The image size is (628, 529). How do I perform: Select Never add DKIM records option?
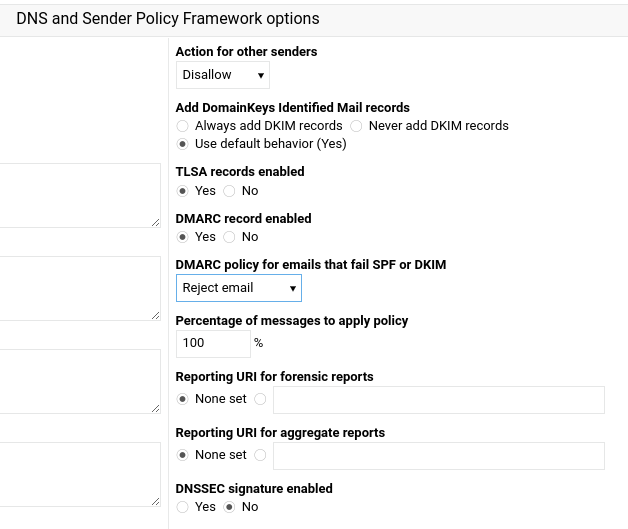pos(356,126)
